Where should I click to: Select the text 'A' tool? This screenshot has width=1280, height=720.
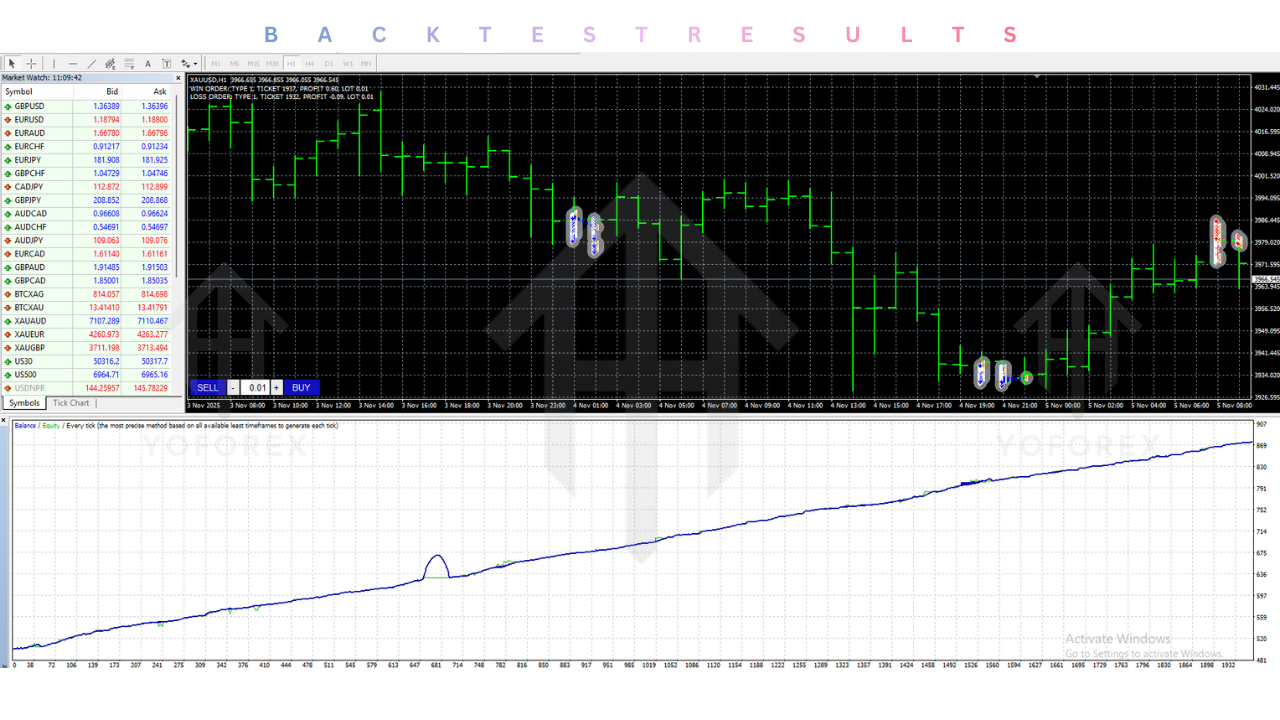[148, 63]
